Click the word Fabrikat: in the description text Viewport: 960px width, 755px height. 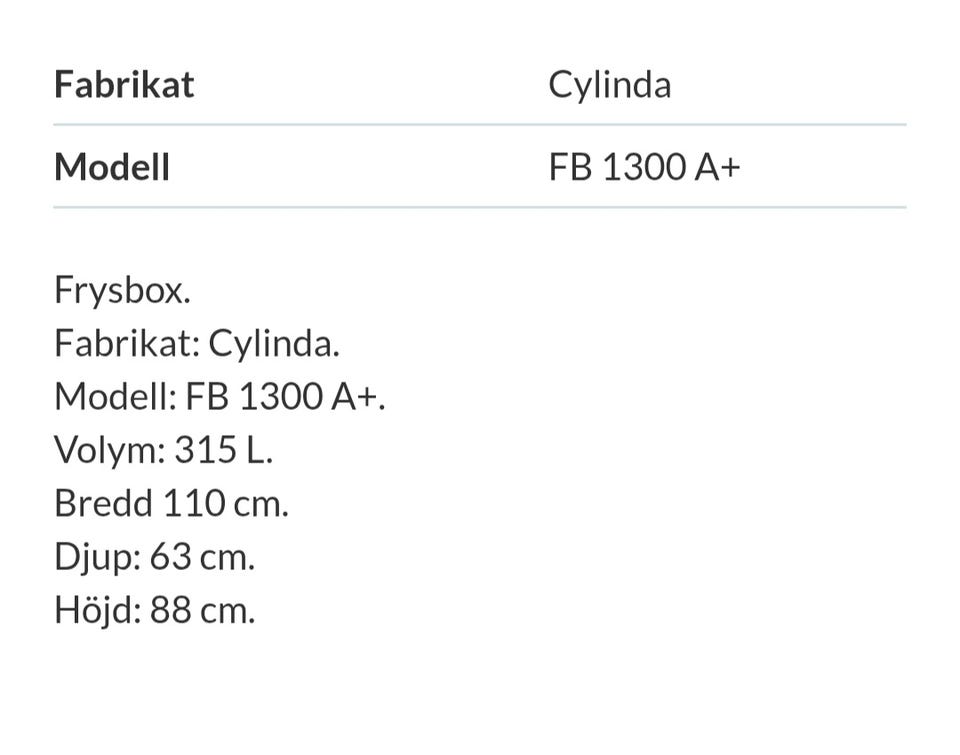pos(128,344)
